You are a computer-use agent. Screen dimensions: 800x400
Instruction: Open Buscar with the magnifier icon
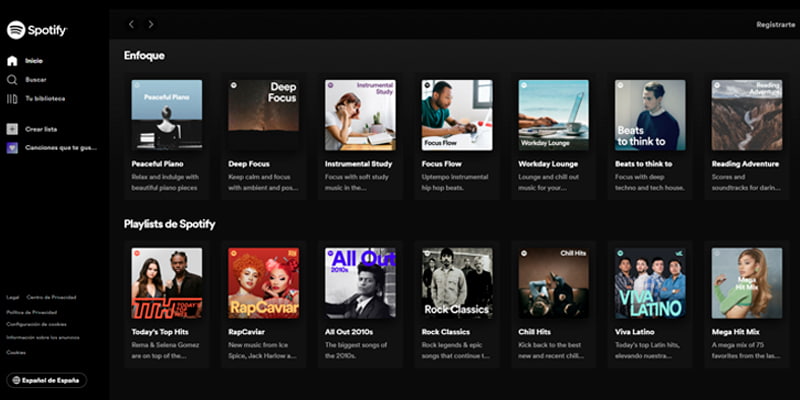tap(12, 79)
